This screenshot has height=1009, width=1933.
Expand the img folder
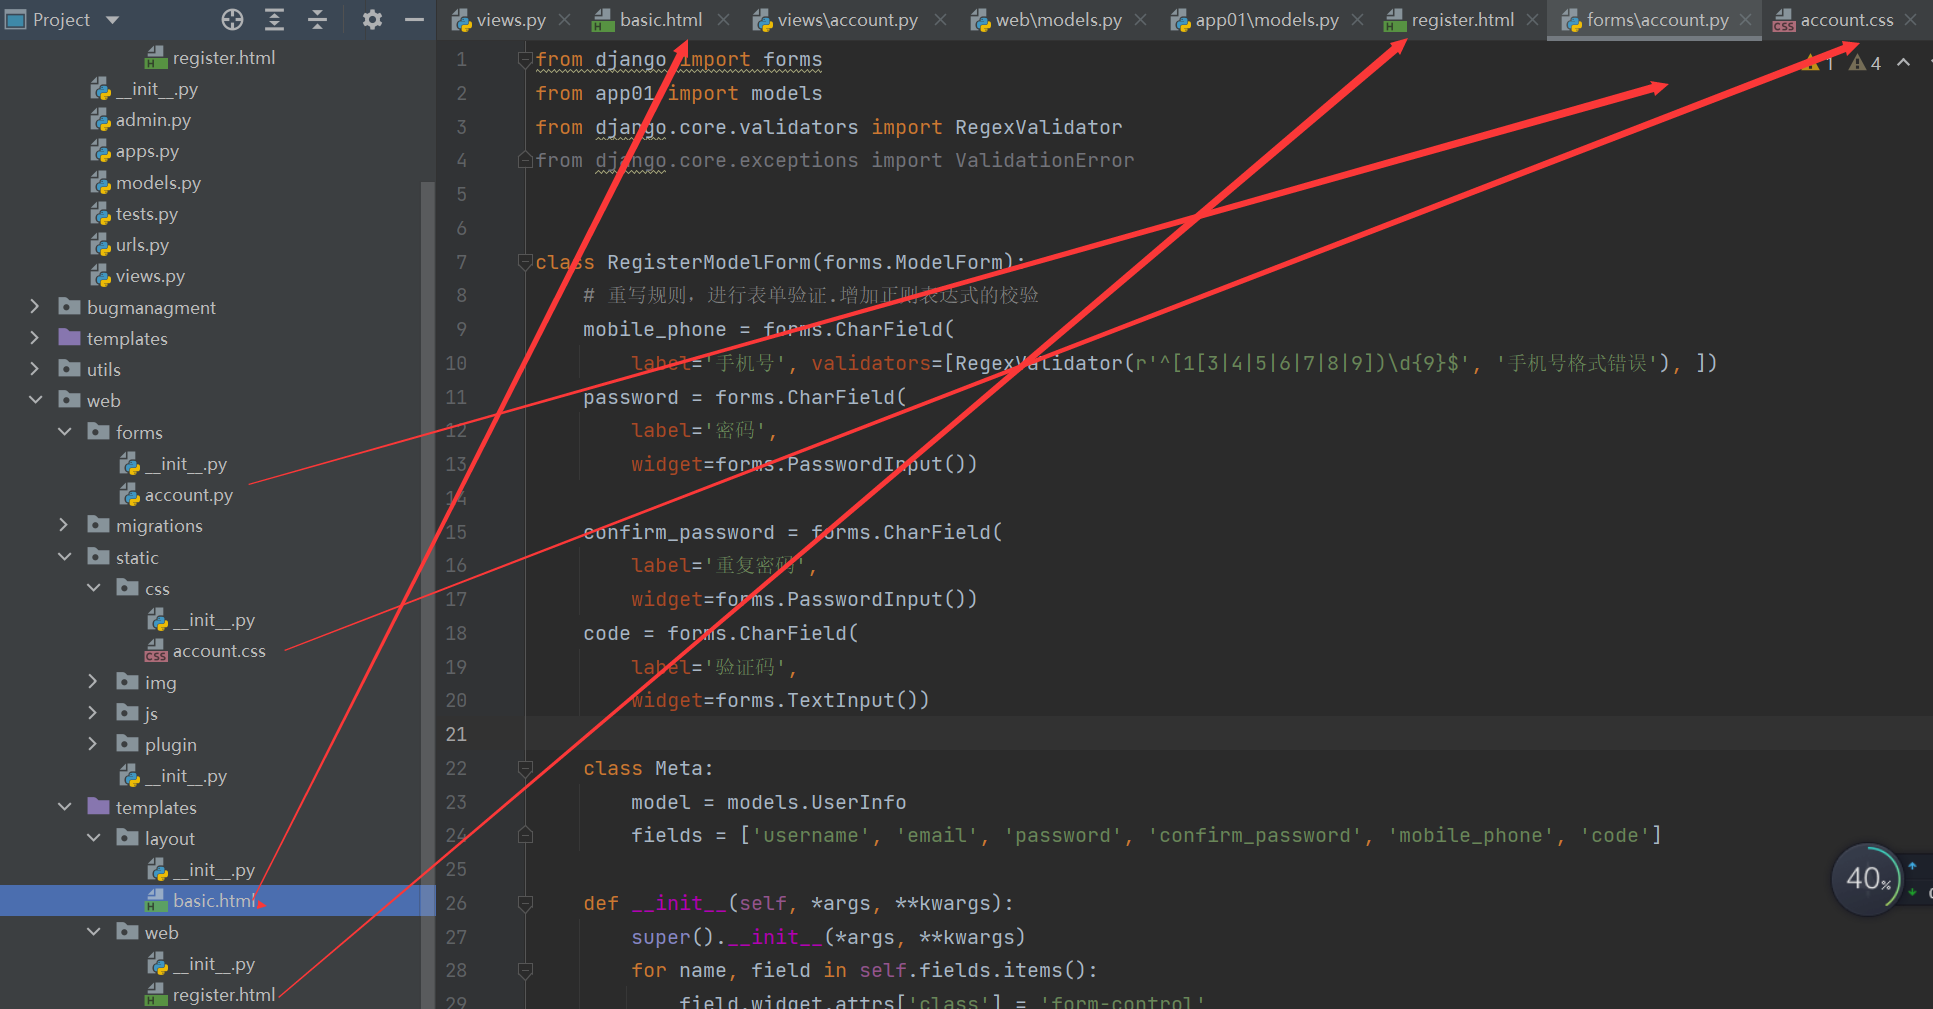click(x=93, y=682)
